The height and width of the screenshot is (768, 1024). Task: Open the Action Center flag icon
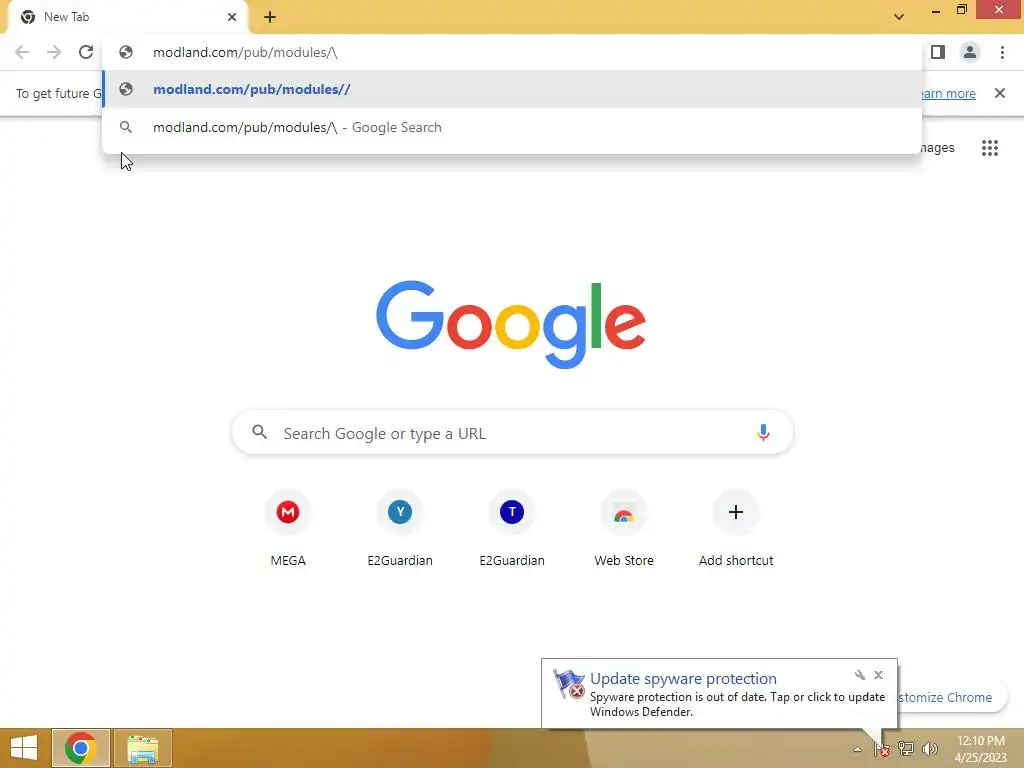[x=882, y=749]
